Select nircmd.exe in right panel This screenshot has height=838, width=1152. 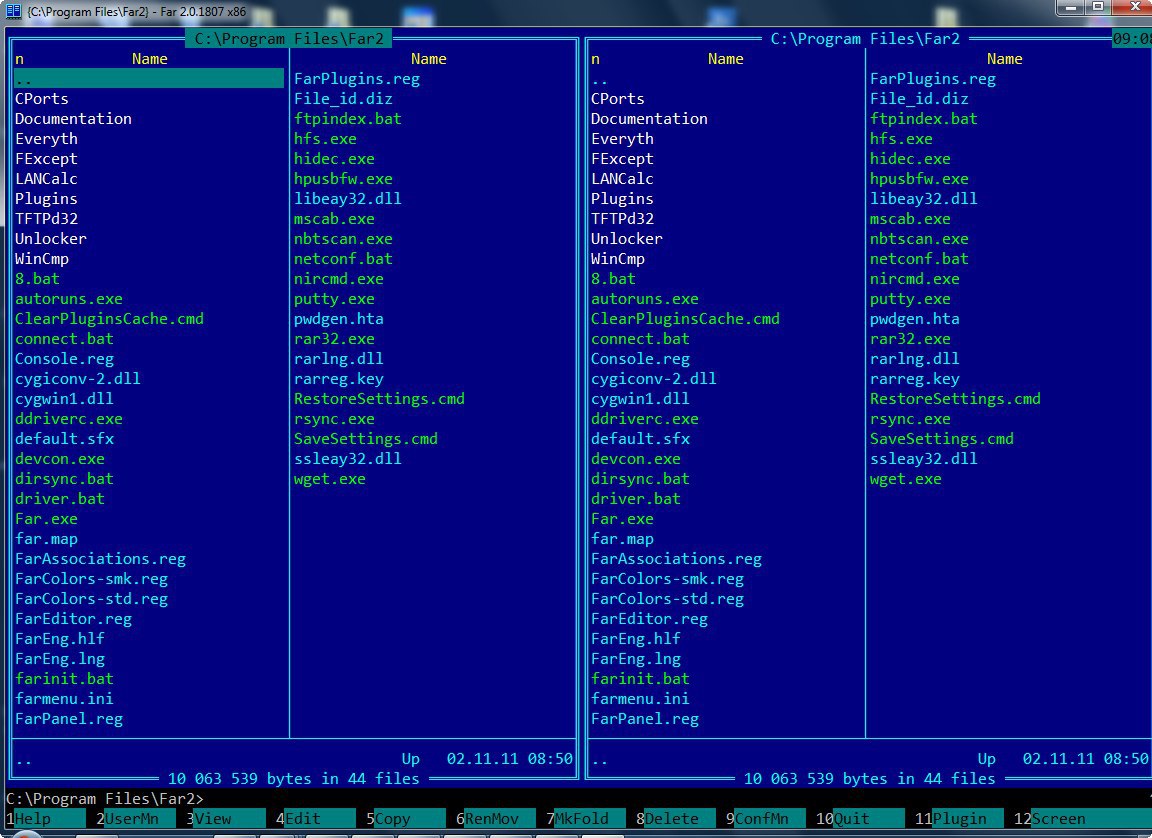point(915,278)
